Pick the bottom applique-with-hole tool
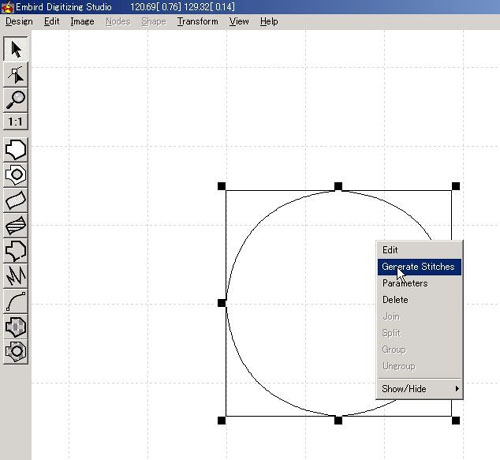 (16, 352)
